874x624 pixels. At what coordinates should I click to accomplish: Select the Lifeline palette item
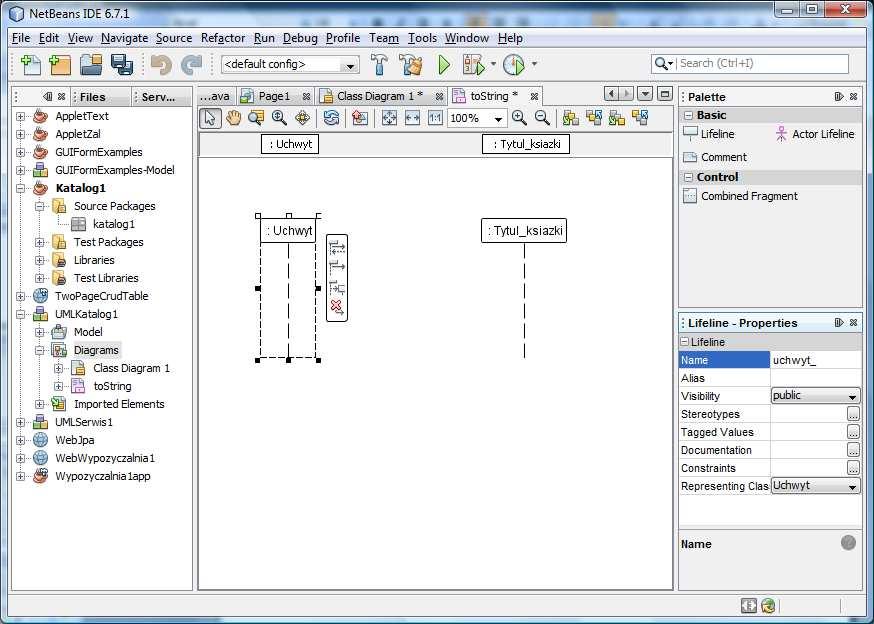pos(709,134)
